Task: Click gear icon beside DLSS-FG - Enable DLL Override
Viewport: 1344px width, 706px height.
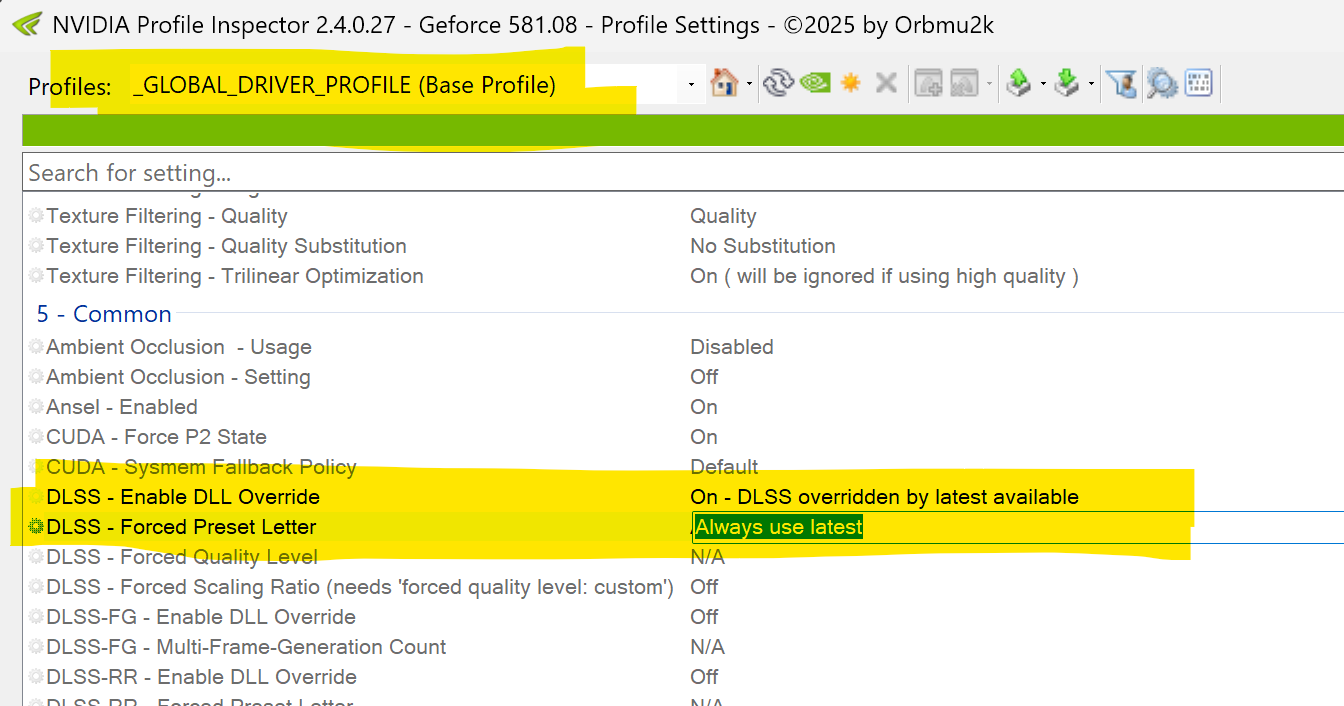Action: coord(36,617)
